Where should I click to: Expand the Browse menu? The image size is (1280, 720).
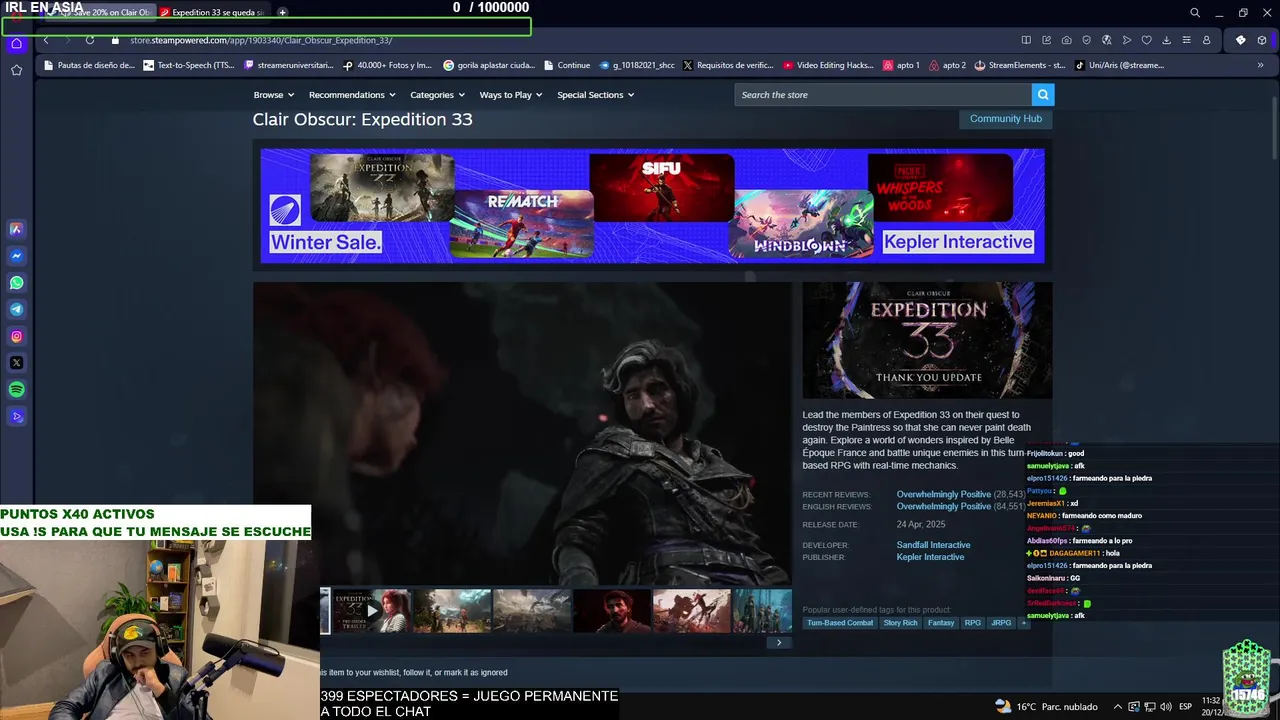273,95
